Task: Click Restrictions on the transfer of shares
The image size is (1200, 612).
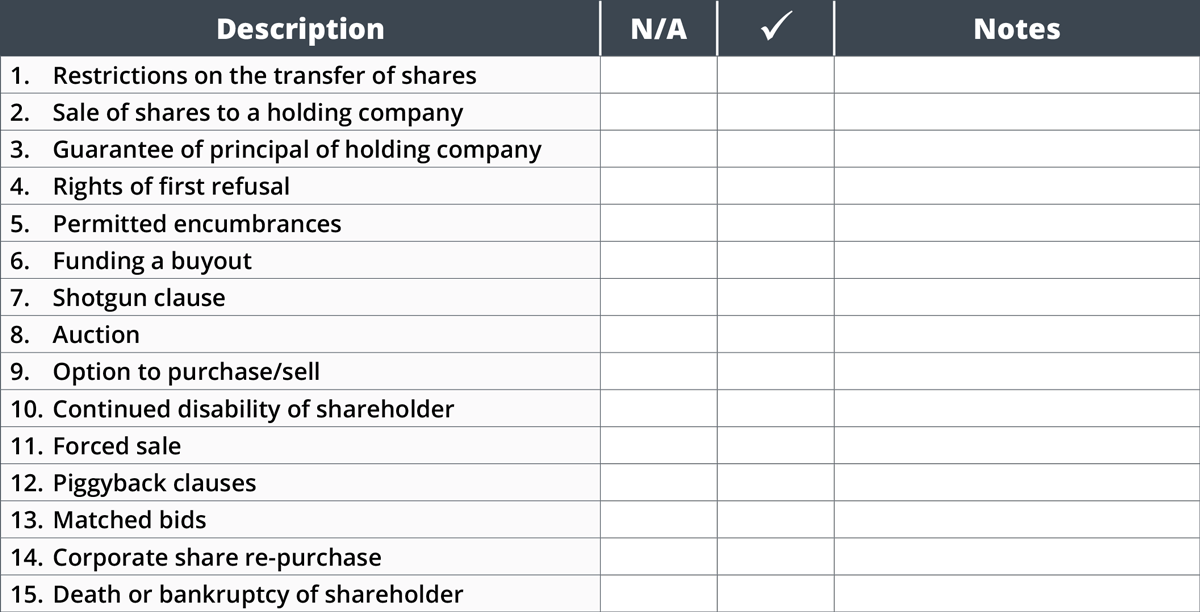Action: tap(264, 75)
